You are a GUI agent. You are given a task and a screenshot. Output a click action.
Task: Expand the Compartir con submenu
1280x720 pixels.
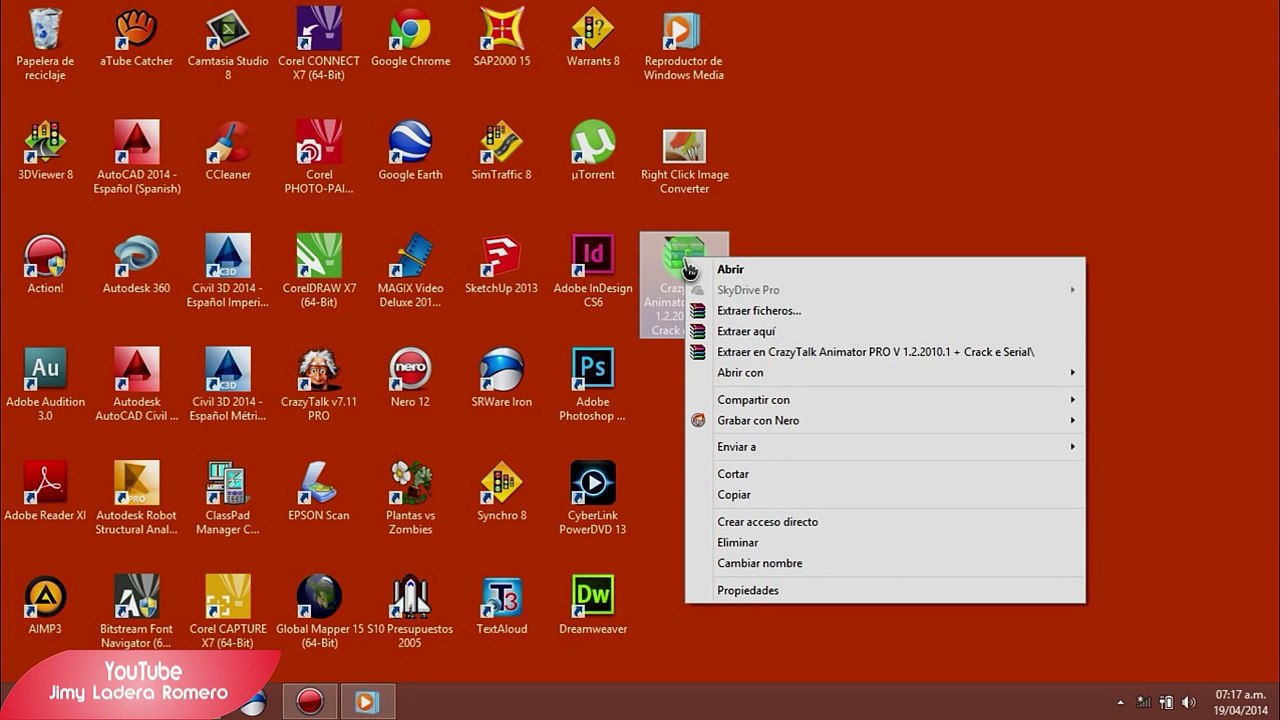[885, 400]
